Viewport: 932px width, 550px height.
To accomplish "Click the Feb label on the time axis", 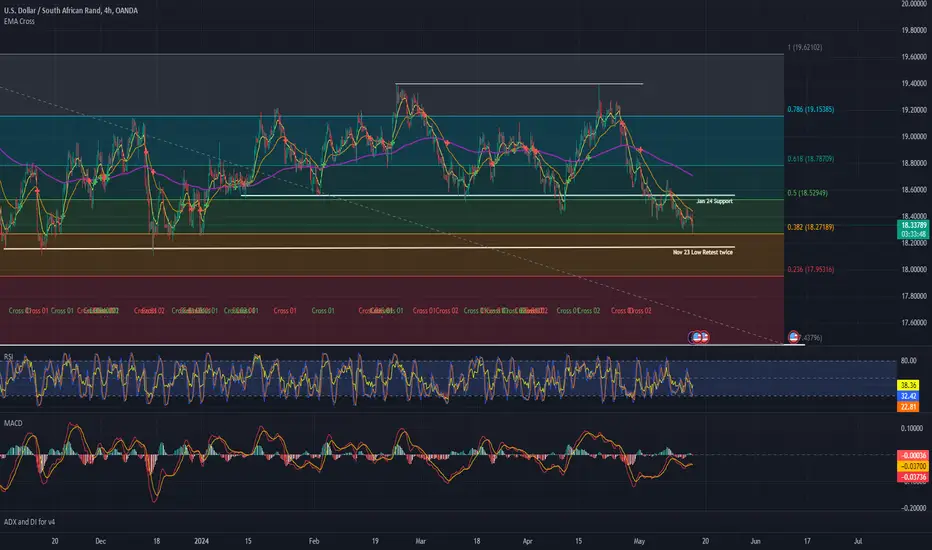I will 314,541.
